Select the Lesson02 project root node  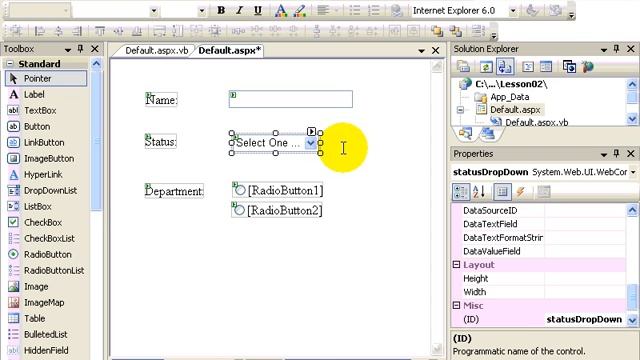(x=511, y=84)
